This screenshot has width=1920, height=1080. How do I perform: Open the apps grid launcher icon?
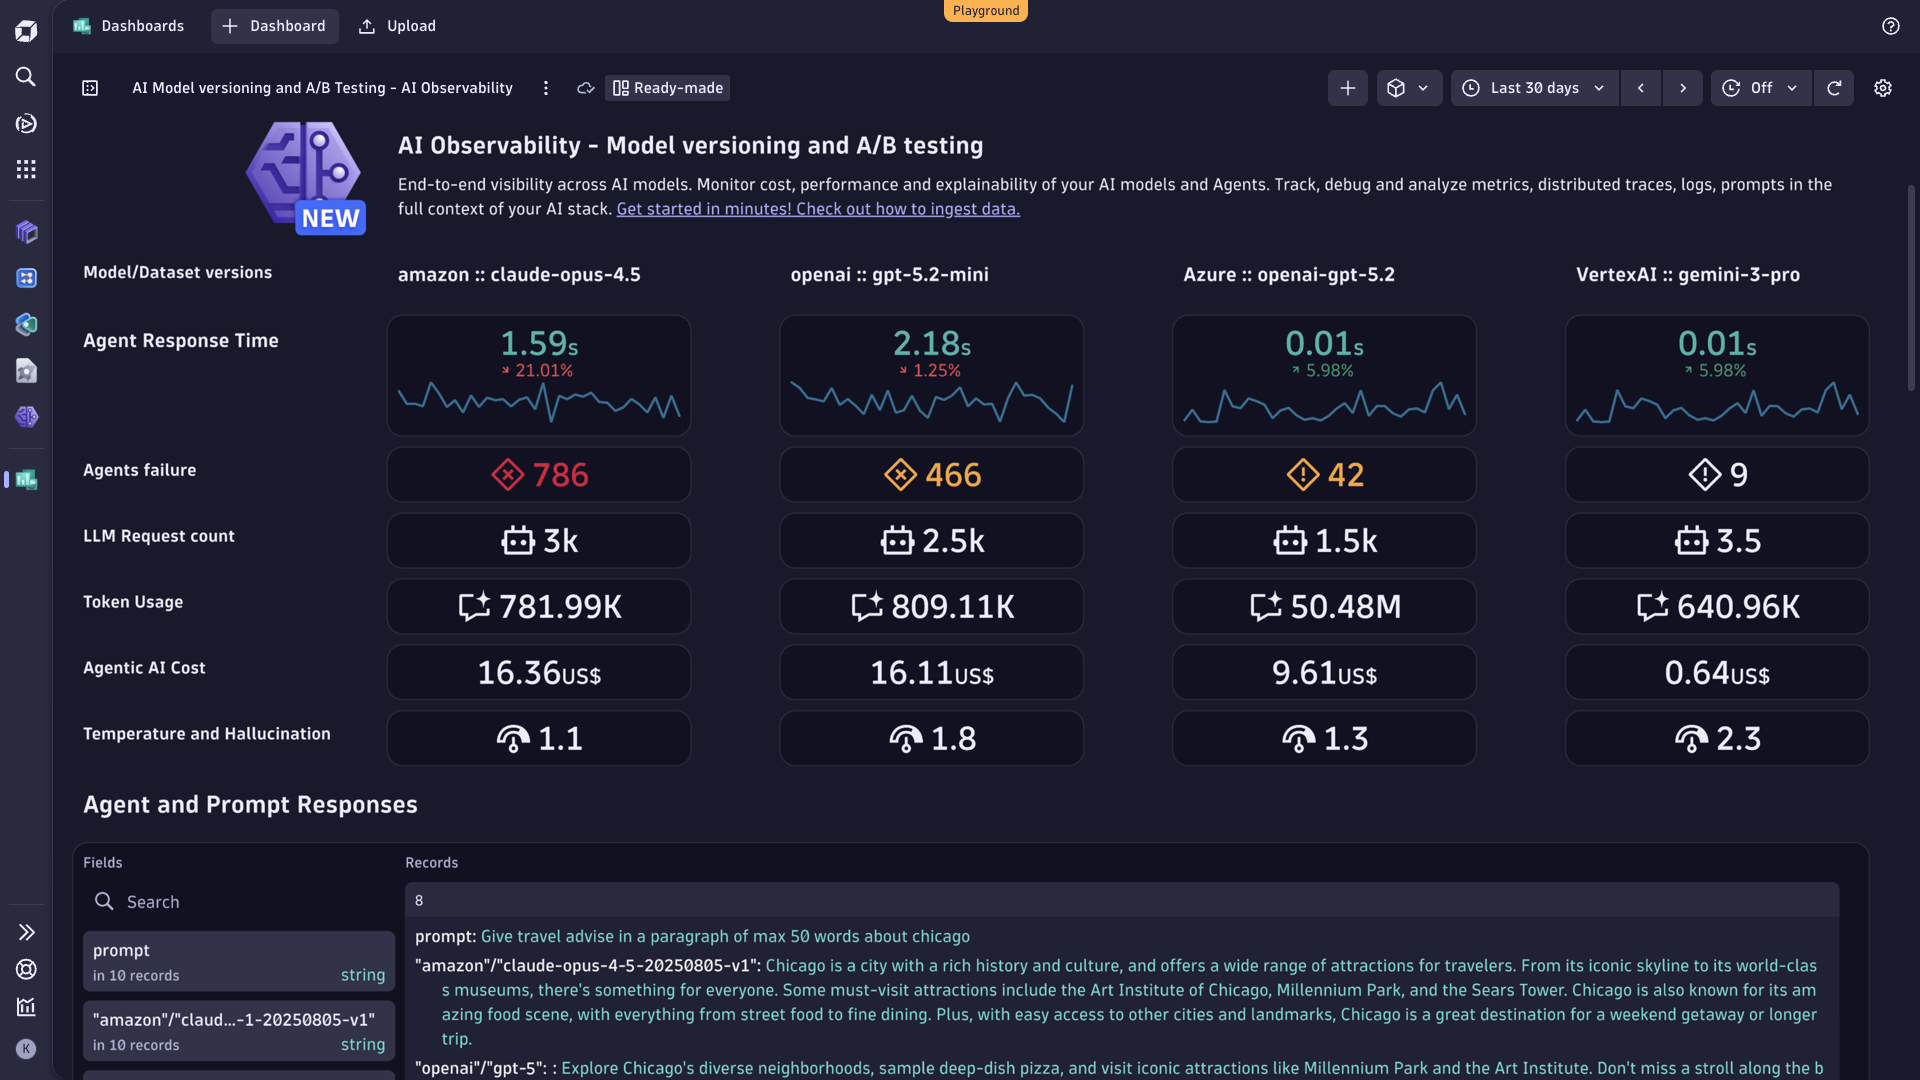point(26,169)
